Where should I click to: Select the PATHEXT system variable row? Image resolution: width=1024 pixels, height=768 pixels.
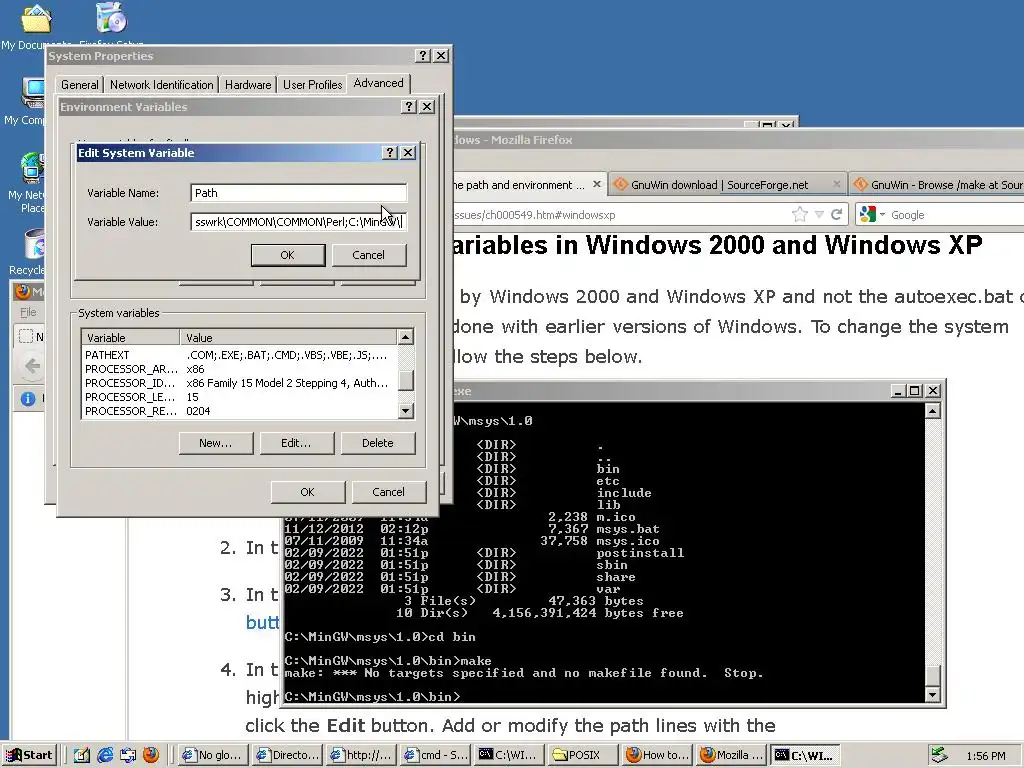coord(239,355)
